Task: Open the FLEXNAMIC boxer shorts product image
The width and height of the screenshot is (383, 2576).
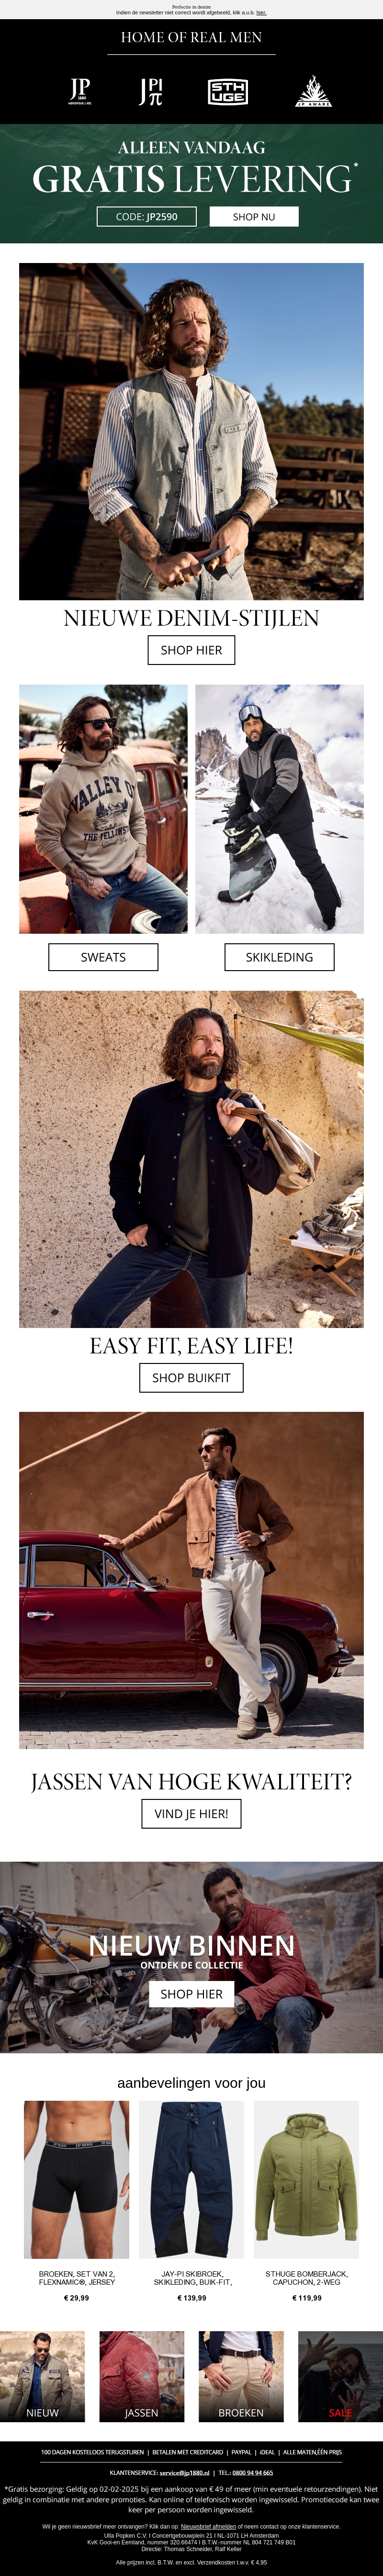Action: coord(77,2179)
